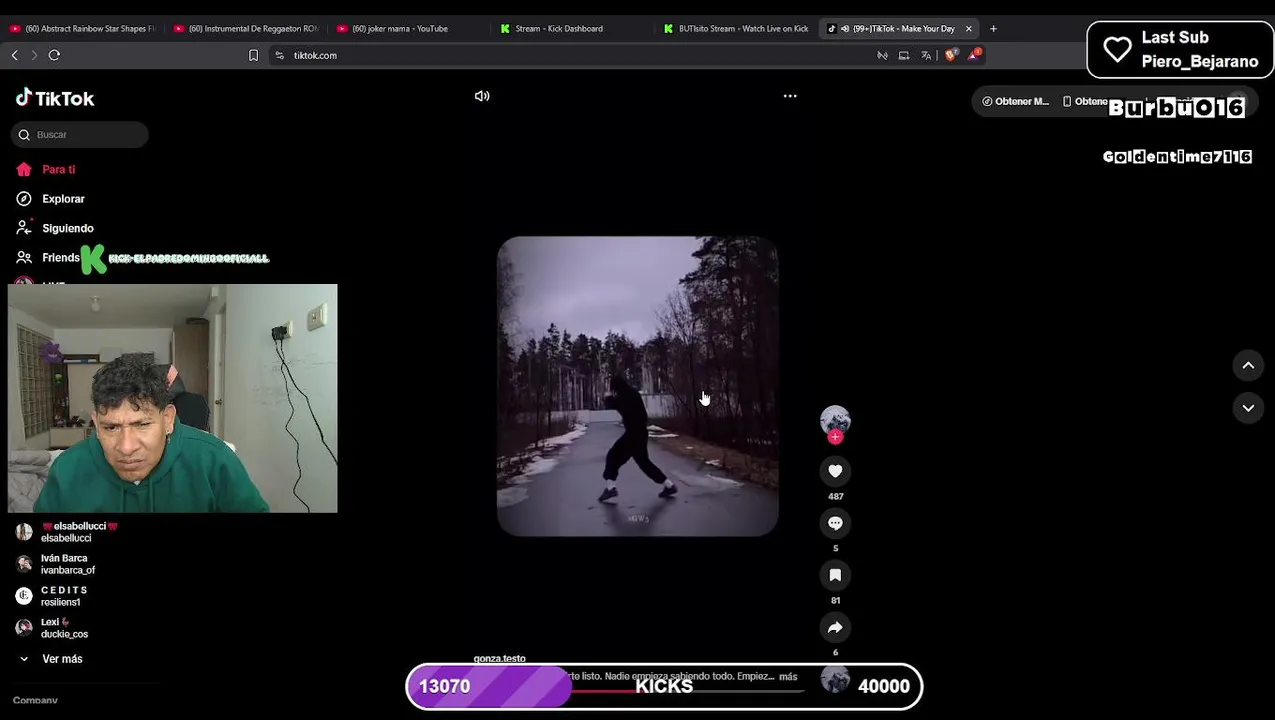1275x720 pixels.
Task: Go to previous video with up chevron
Action: click(1248, 366)
